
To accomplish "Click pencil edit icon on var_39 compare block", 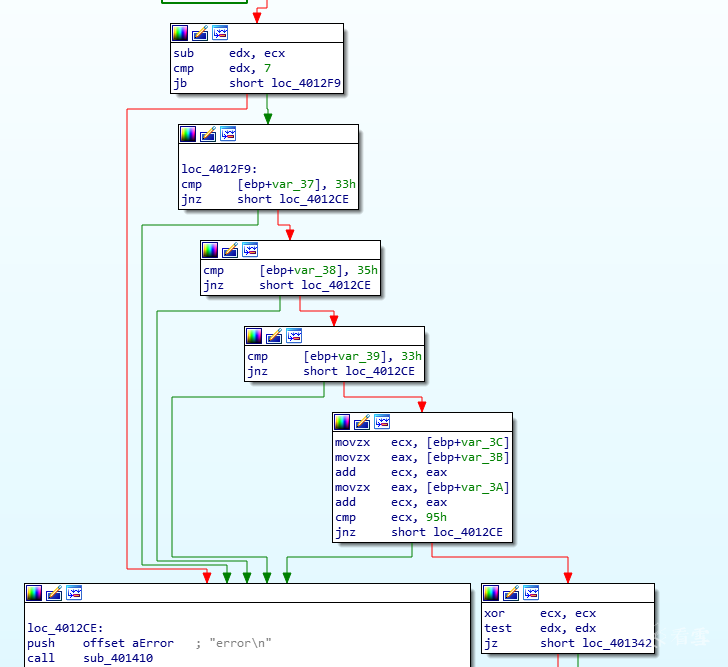I will 274,336.
